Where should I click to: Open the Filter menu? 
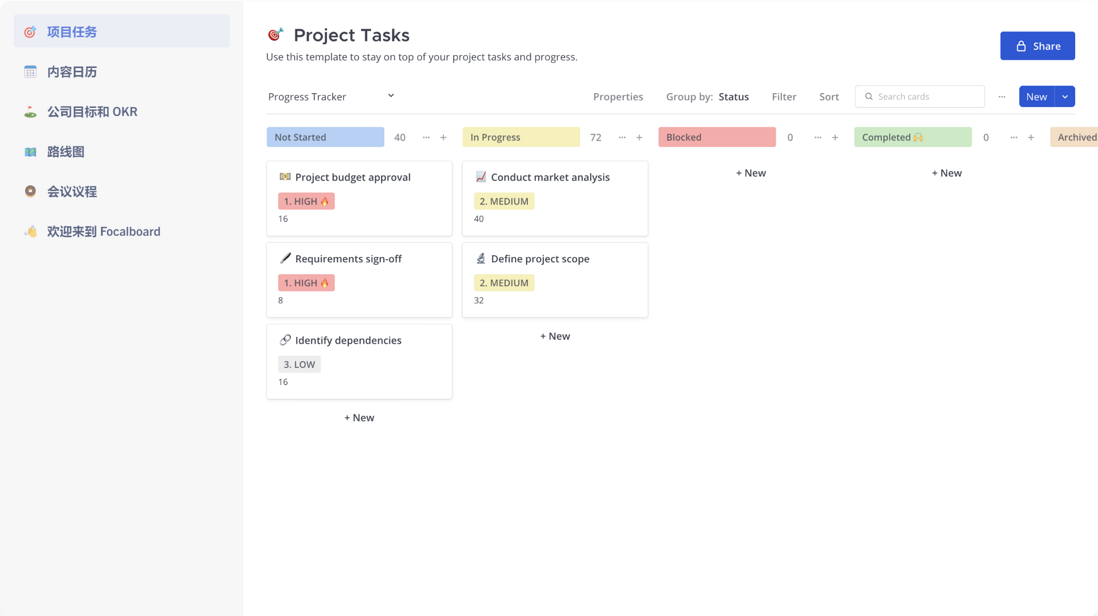pos(784,97)
